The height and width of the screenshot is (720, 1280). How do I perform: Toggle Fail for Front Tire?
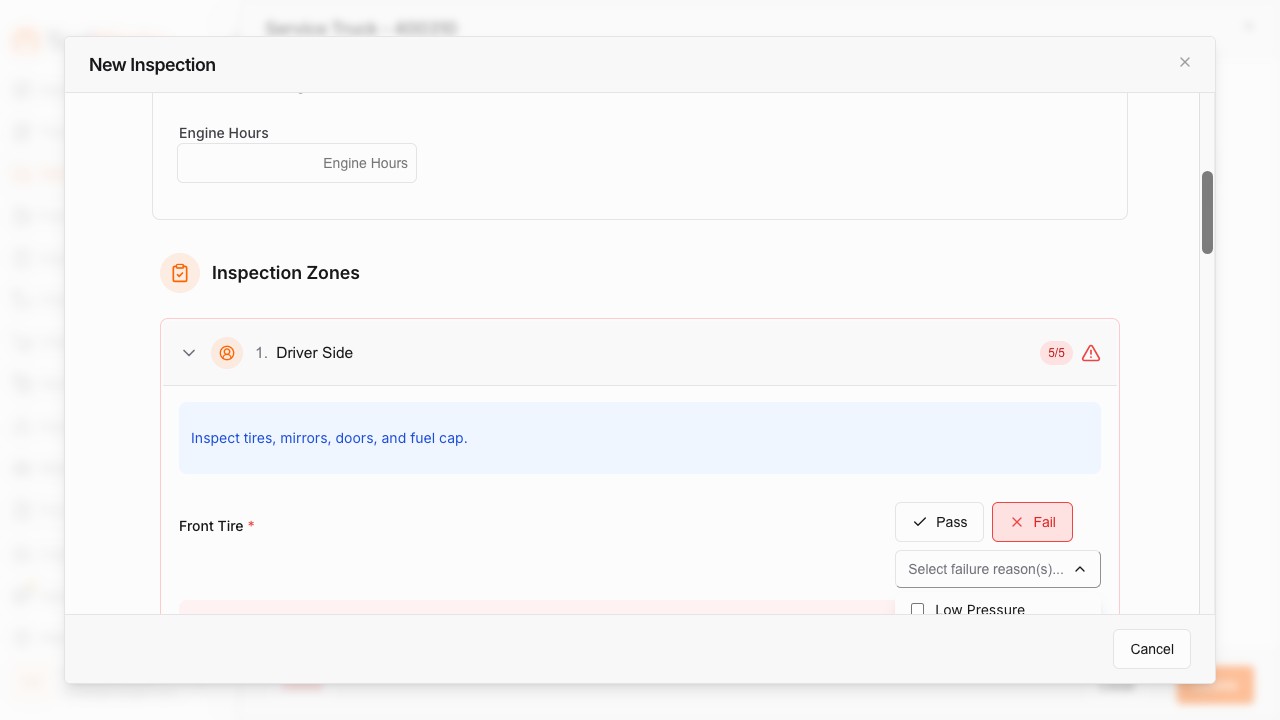pyautogui.click(x=1032, y=522)
